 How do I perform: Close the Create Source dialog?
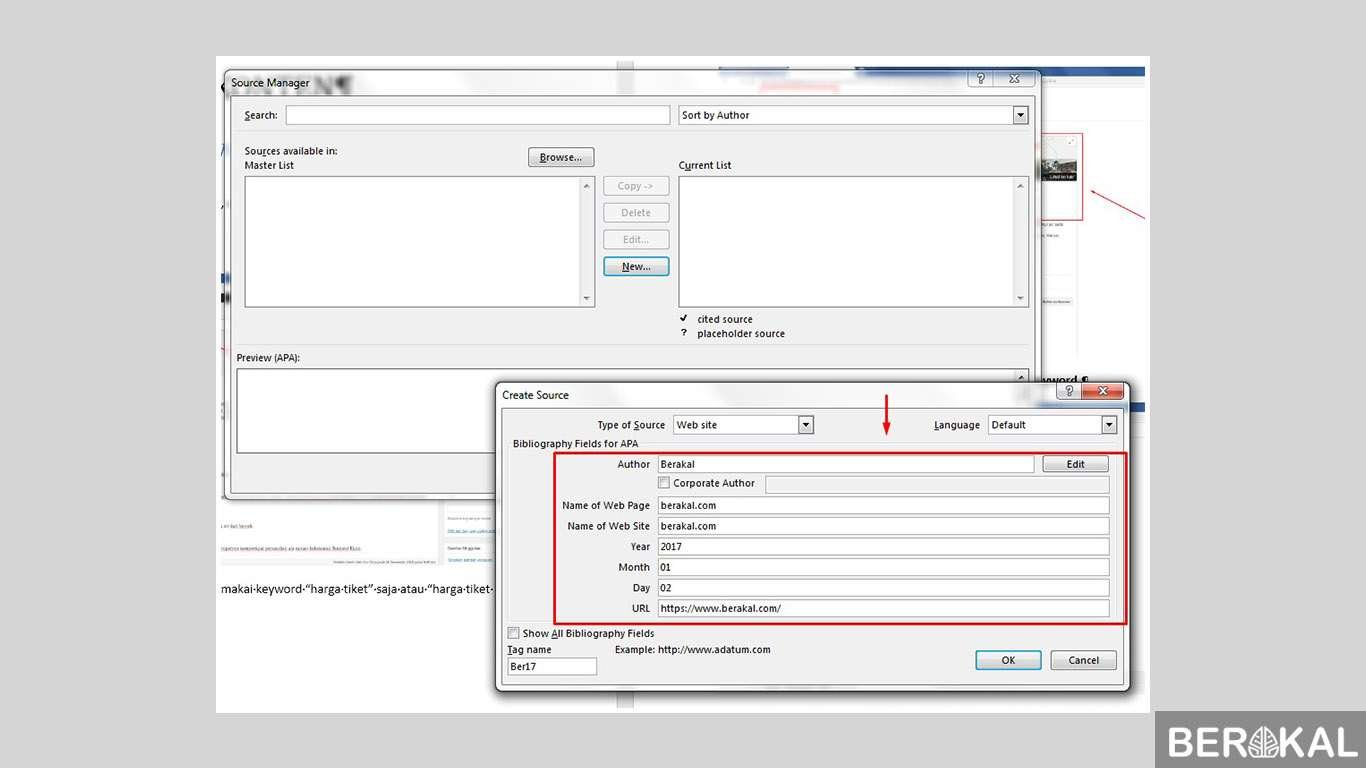coord(1103,391)
